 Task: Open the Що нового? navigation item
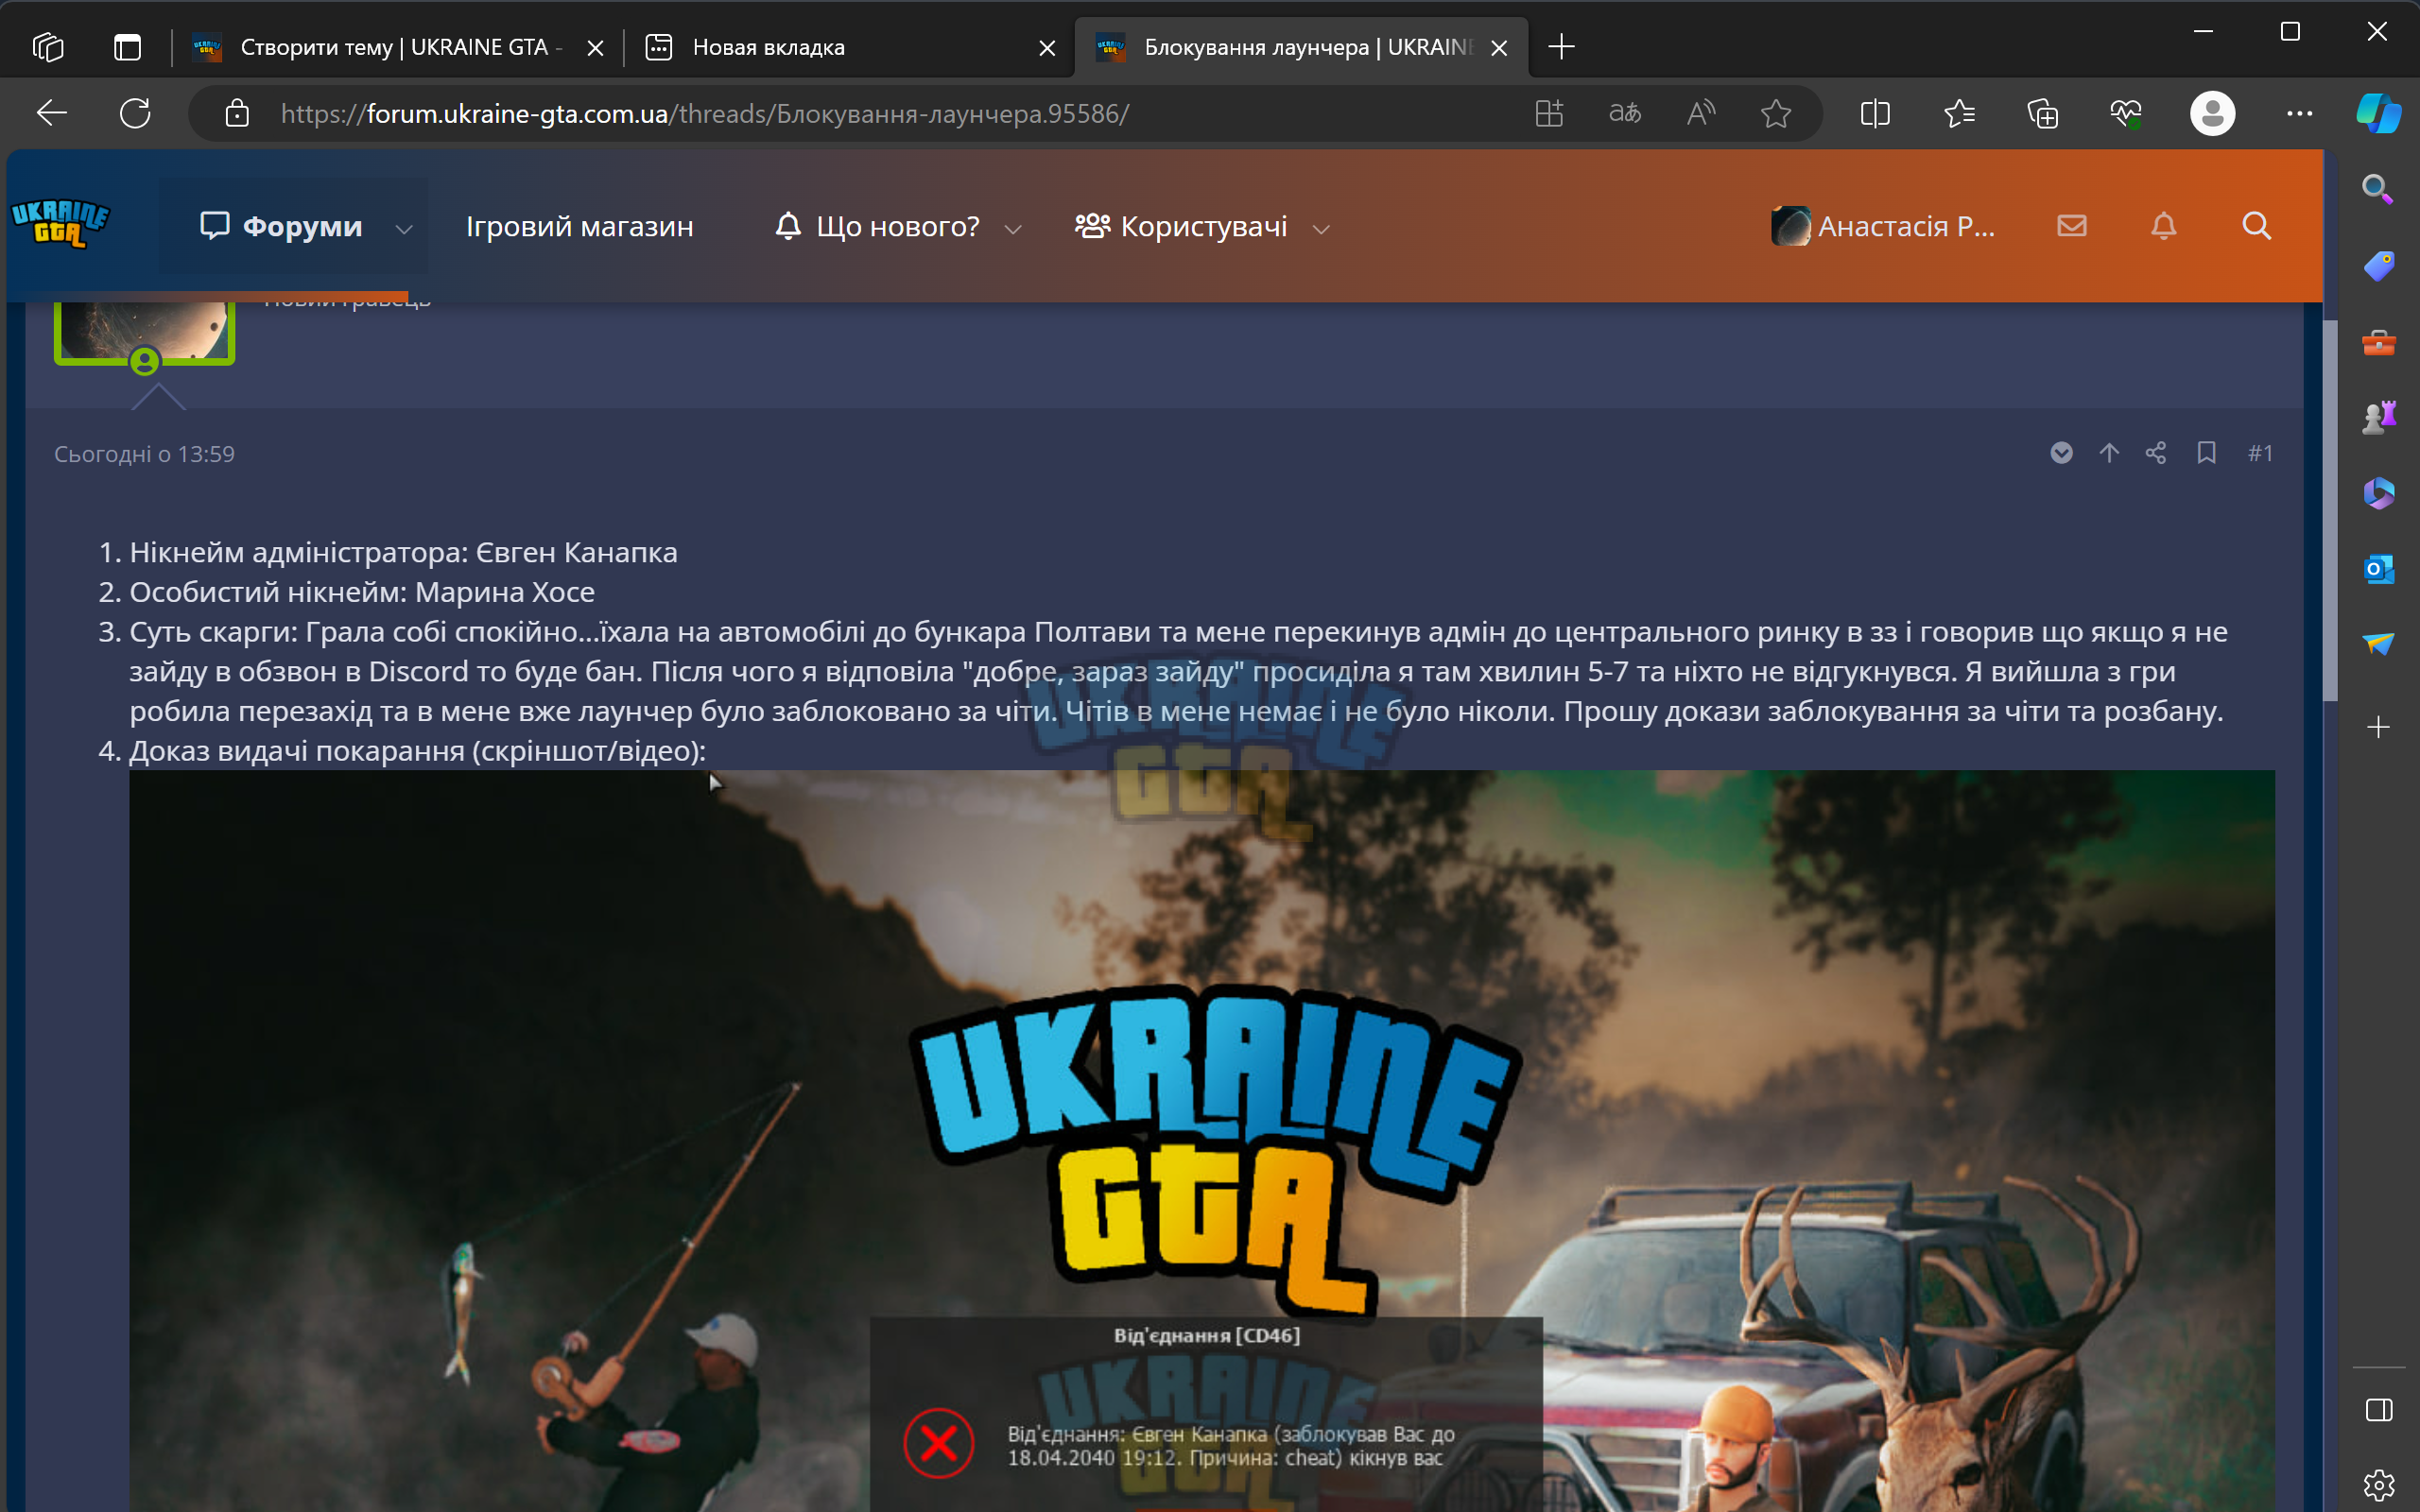click(878, 226)
